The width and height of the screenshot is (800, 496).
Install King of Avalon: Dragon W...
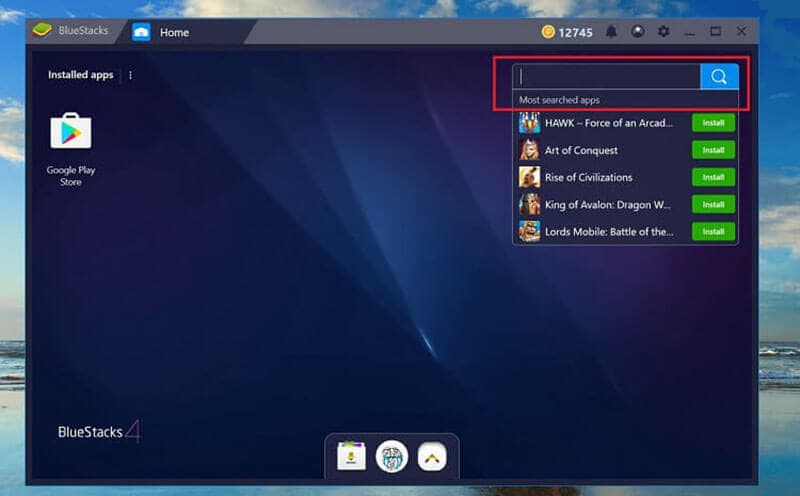point(713,204)
